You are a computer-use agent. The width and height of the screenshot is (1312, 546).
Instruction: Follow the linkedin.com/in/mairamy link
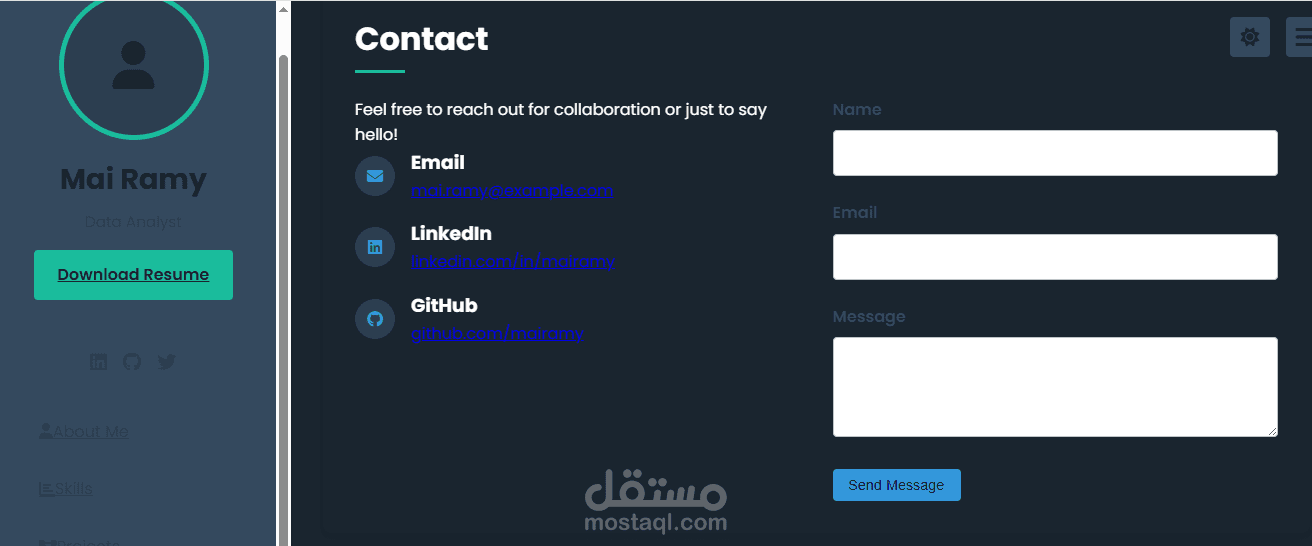(512, 261)
